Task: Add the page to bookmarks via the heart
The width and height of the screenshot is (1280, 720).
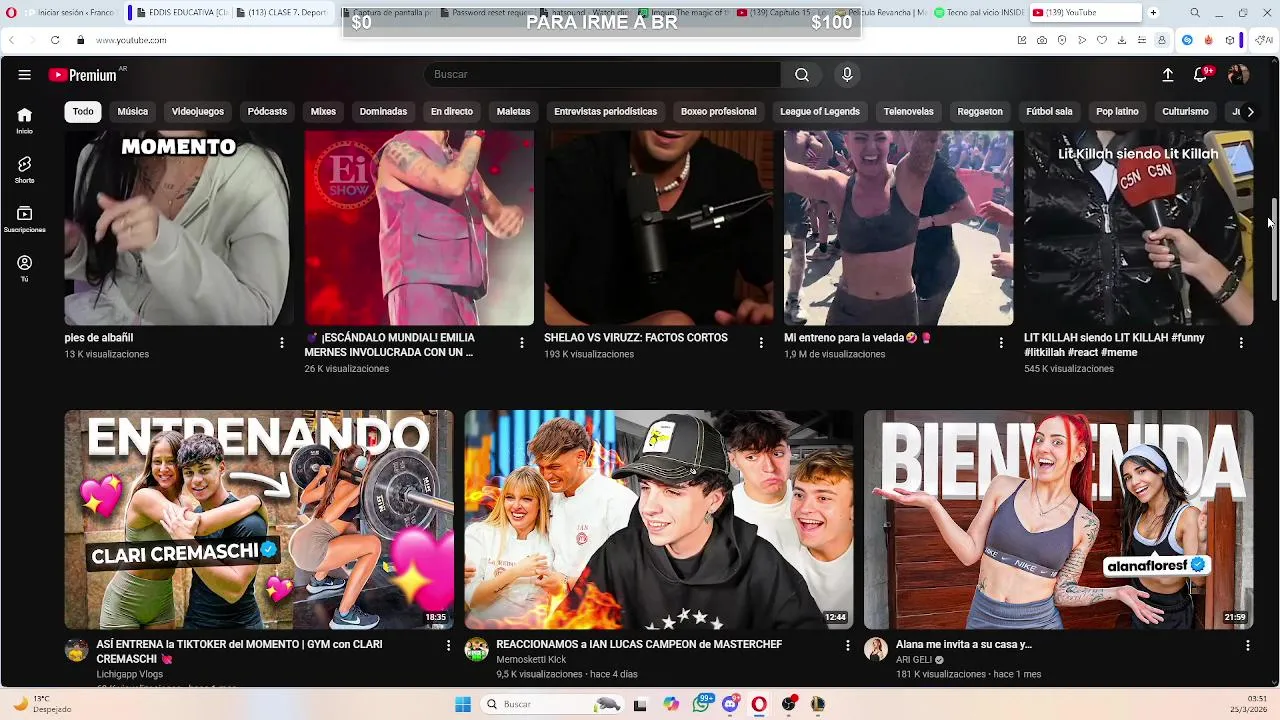Action: coord(1102,40)
